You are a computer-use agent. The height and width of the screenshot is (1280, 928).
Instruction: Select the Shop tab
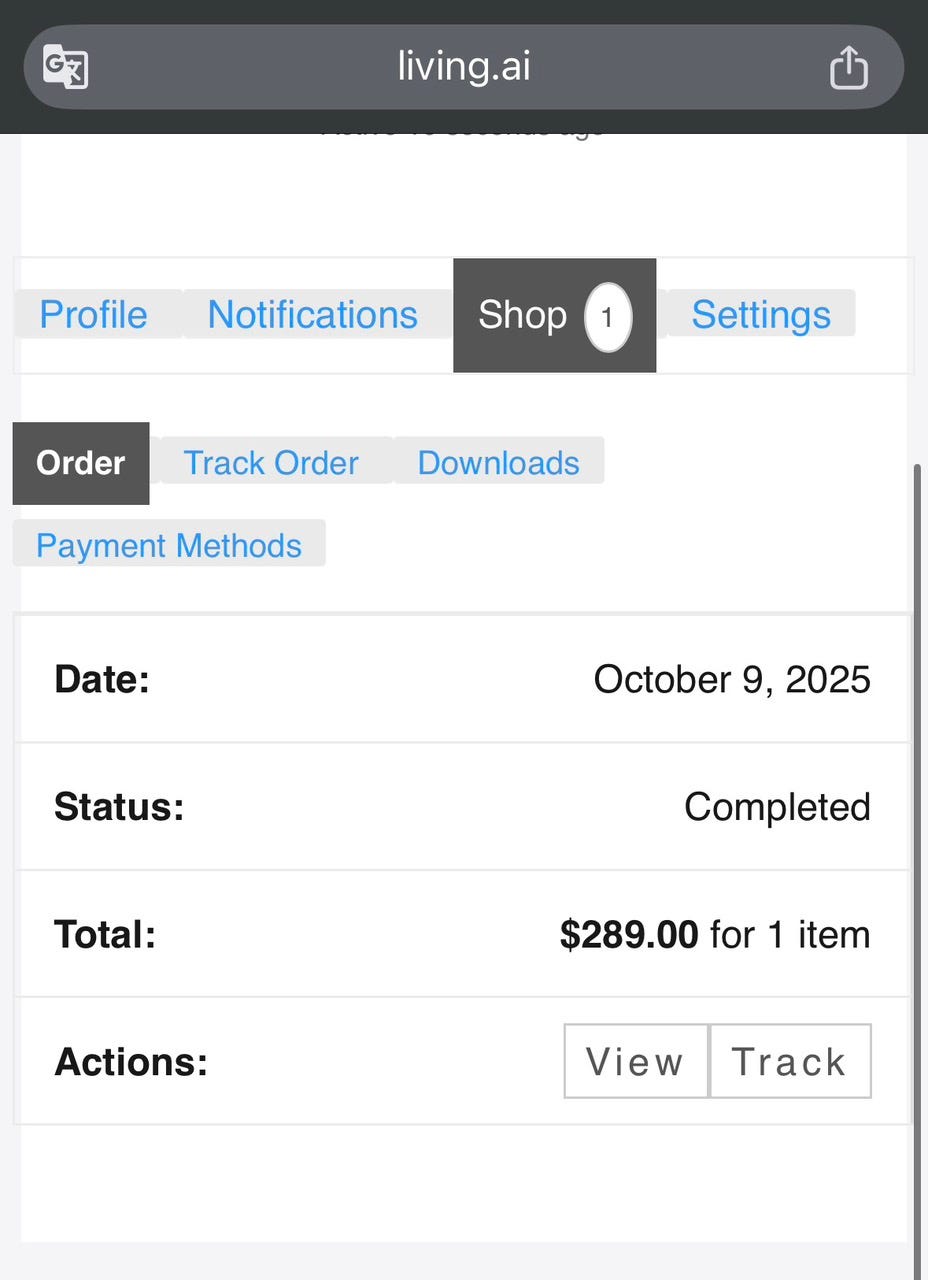[523, 315]
